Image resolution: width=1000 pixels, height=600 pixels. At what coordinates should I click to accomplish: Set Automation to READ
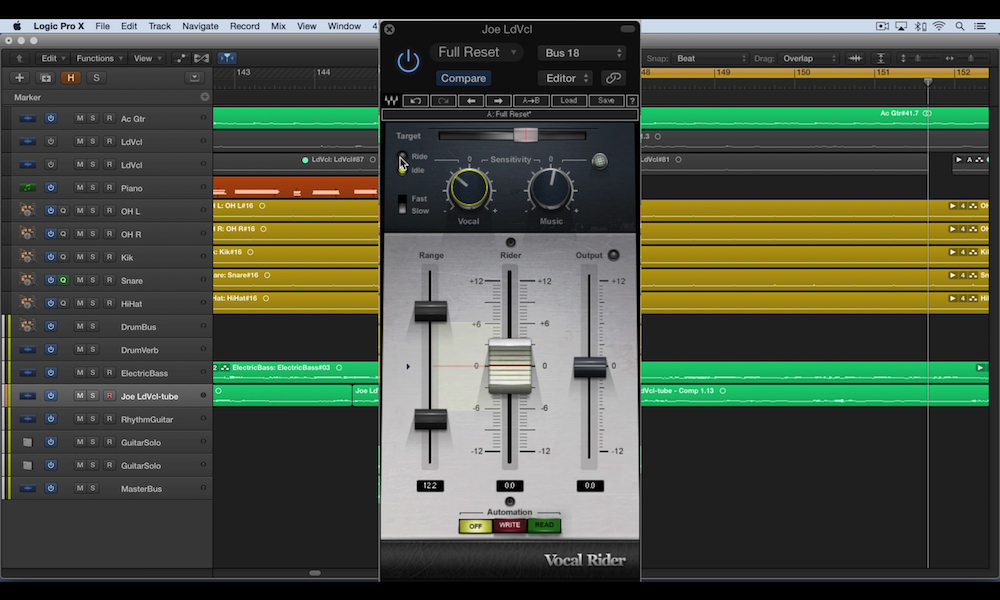(x=544, y=525)
